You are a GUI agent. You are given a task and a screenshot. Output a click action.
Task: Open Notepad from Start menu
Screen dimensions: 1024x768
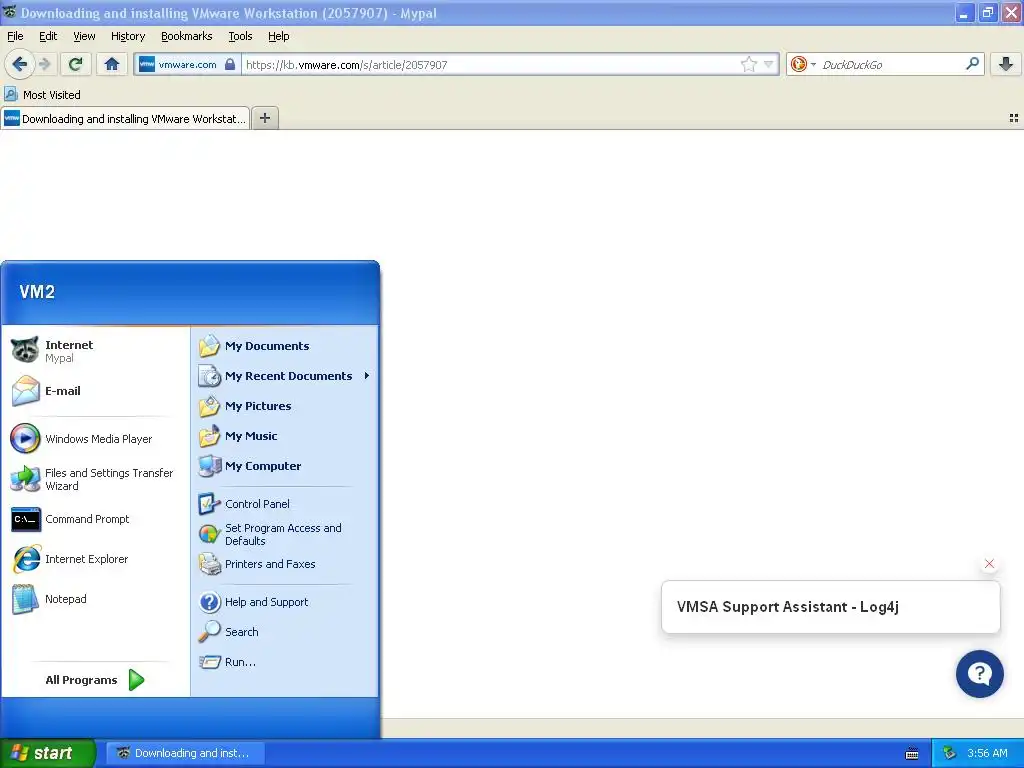[95, 599]
